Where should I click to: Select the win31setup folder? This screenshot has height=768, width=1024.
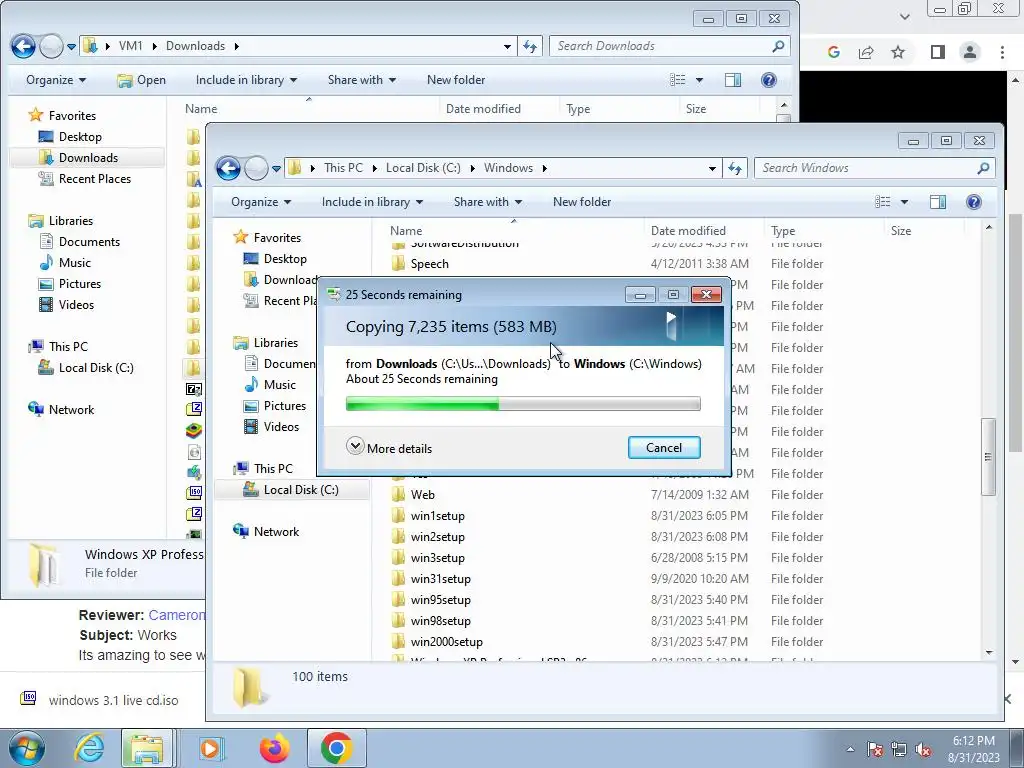point(431,579)
